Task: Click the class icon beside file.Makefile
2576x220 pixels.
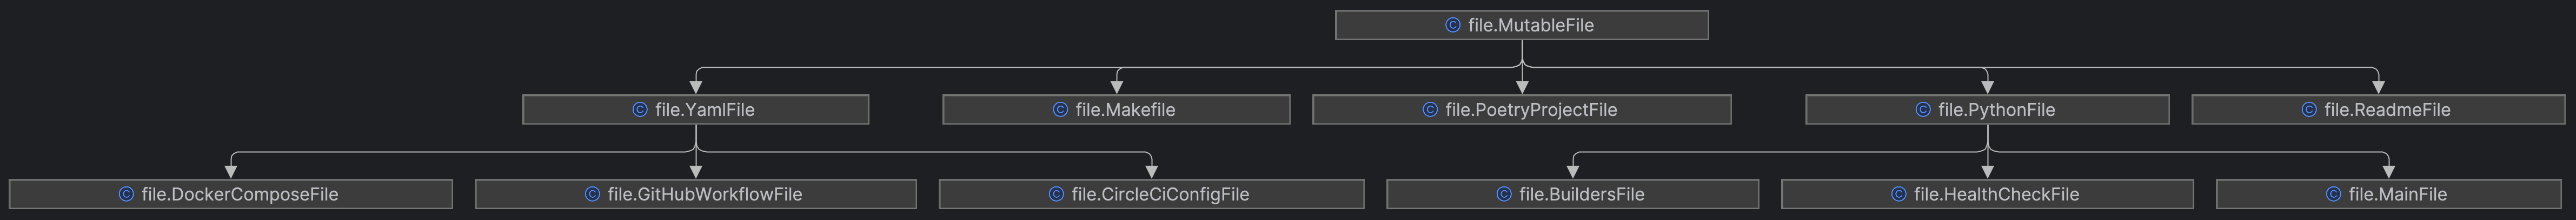Action: [x=1060, y=110]
